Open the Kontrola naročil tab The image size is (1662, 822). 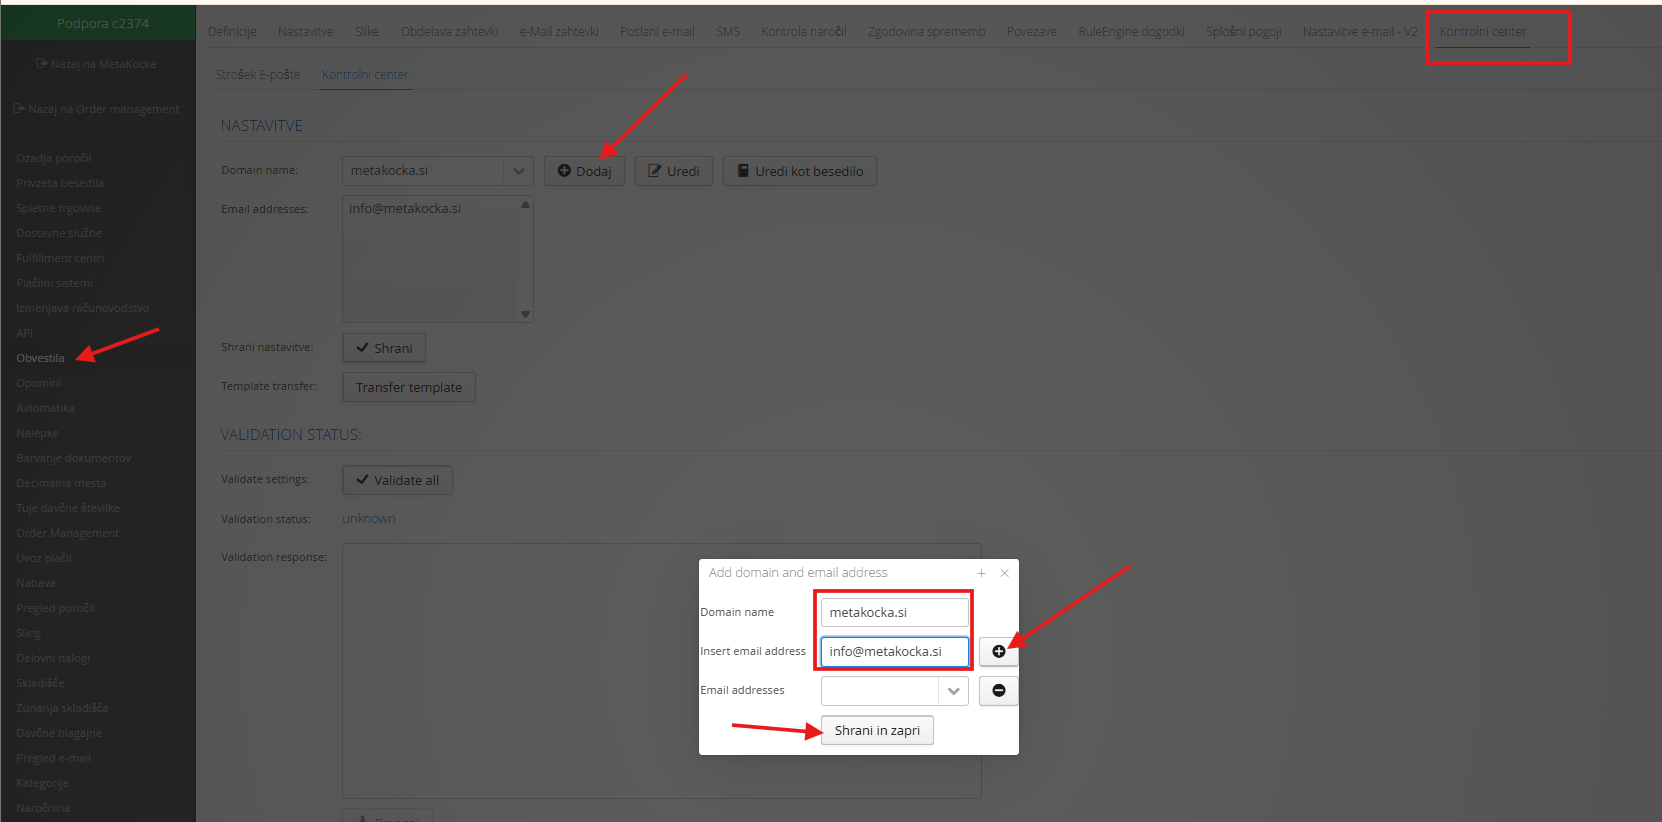click(803, 32)
